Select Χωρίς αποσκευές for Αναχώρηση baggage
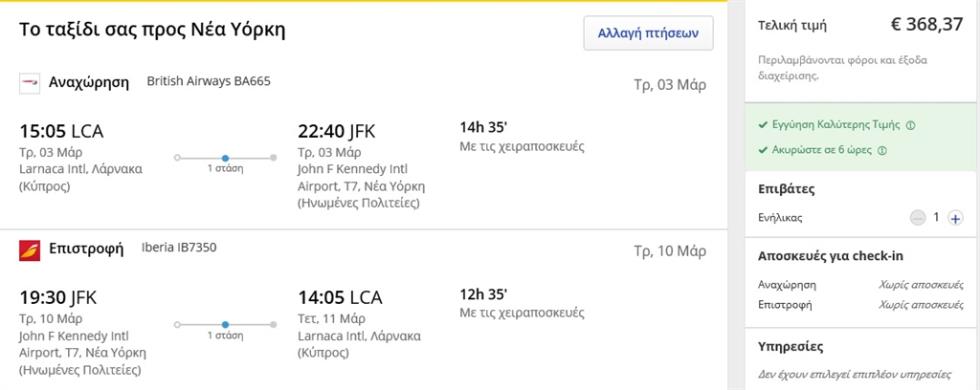Screen dimensions: 980x390 pos(921,285)
